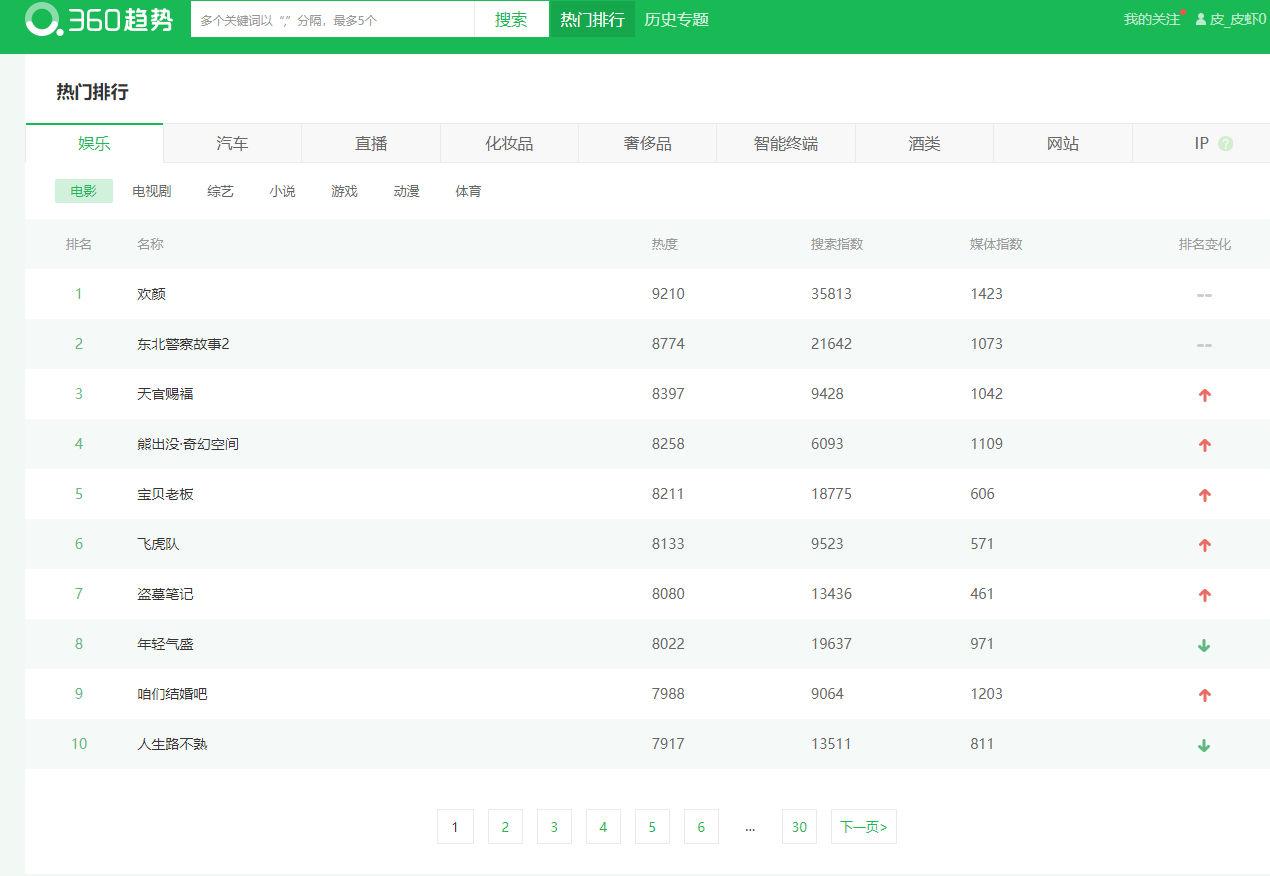The image size is (1270, 876).
Task: Click the user avatar icon for 皮_皮虾0
Action: pos(1200,19)
